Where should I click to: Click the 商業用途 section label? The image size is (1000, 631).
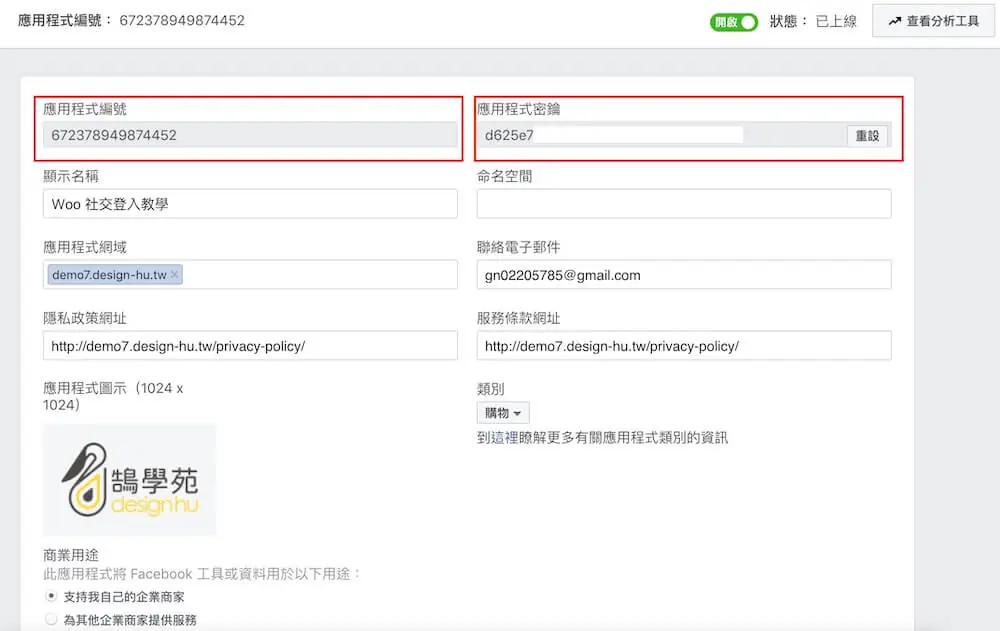(71, 555)
